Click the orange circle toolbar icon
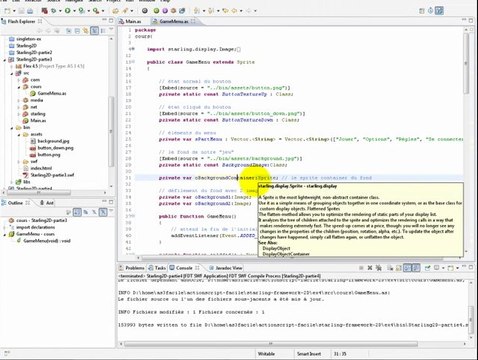This screenshot has width=478, height=360. (173, 11)
